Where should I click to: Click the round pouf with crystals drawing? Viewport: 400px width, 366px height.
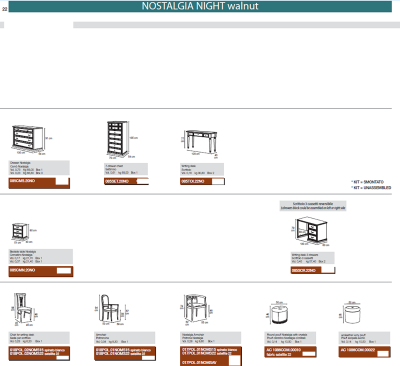click(x=278, y=314)
